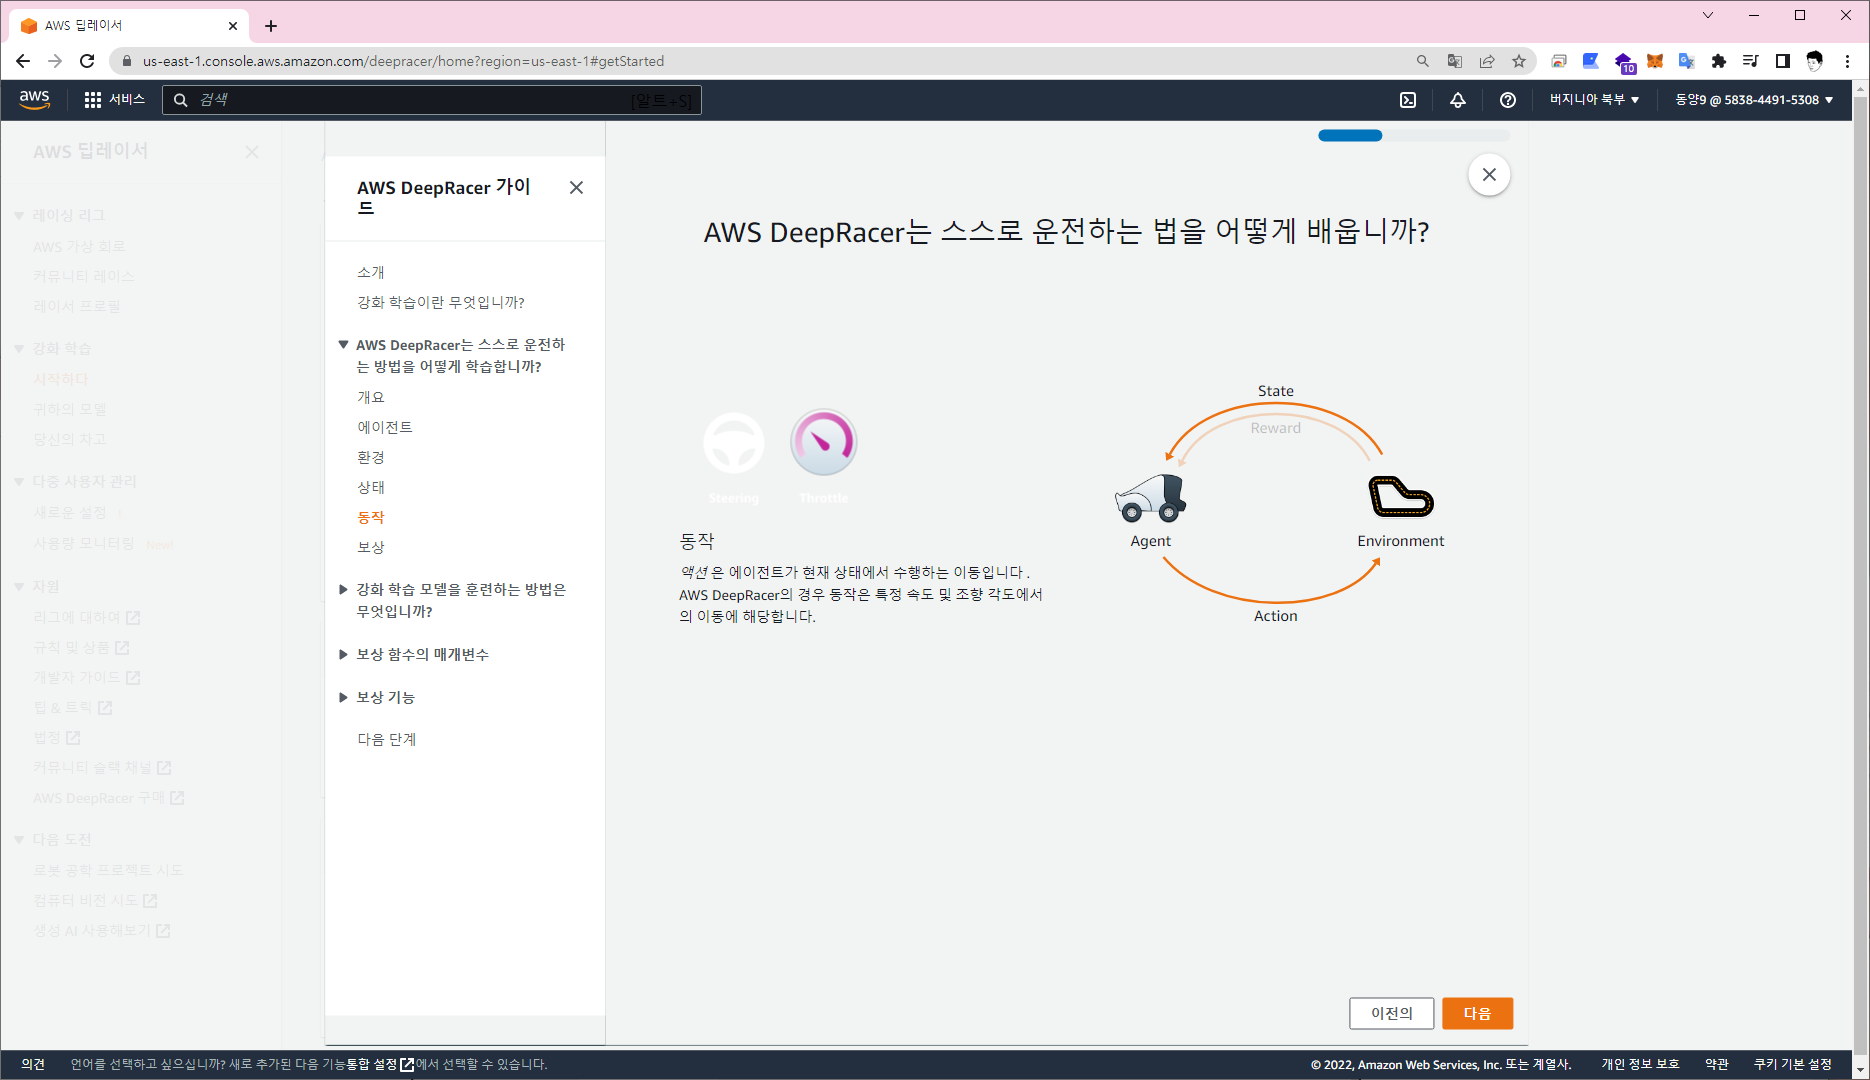The height and width of the screenshot is (1080, 1870).
Task: Collapse the 다중 사용자 관리 nav group
Action: [19, 482]
